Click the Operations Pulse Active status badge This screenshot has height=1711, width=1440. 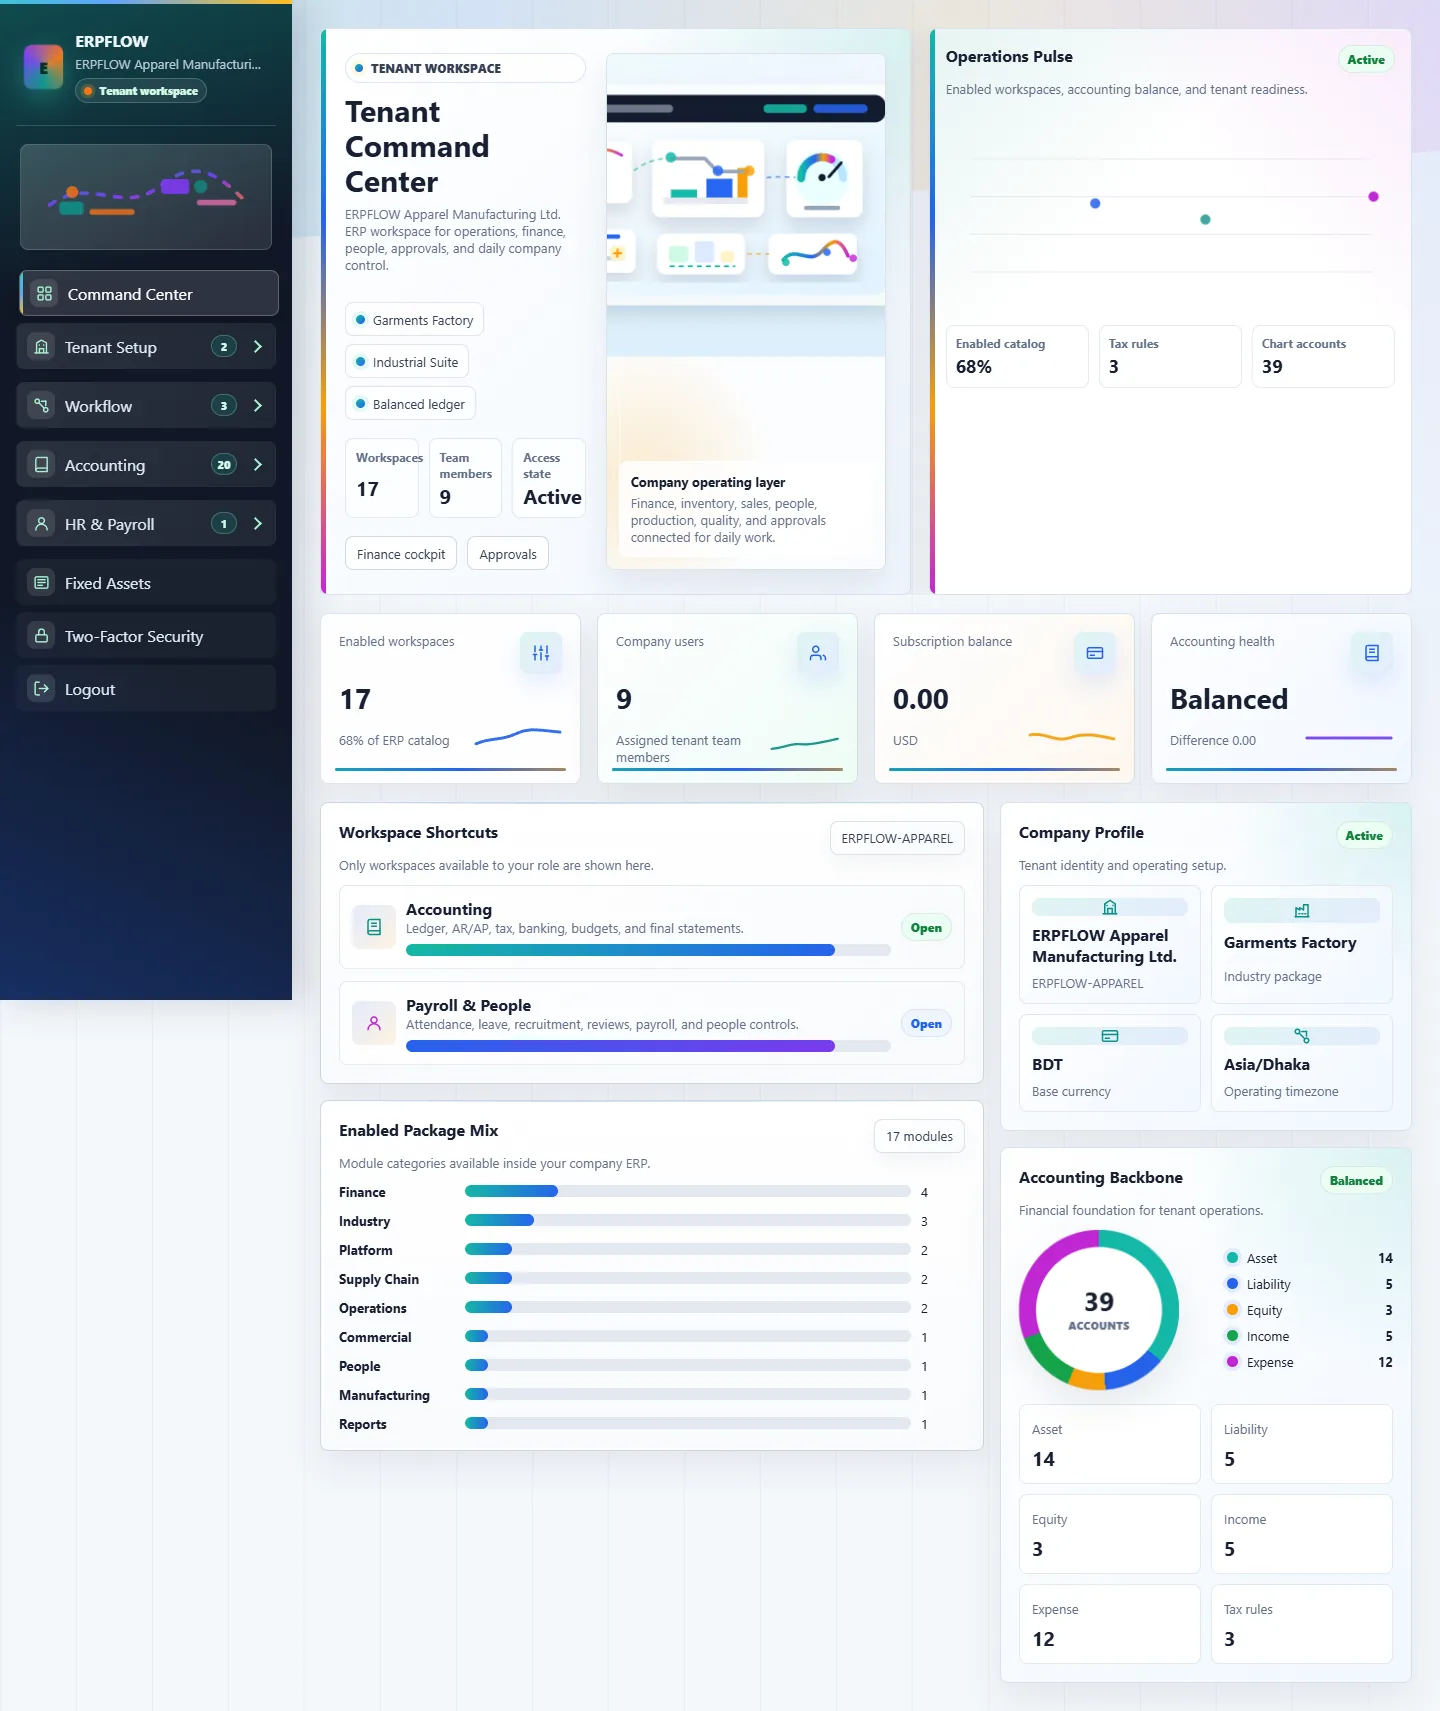pos(1366,59)
